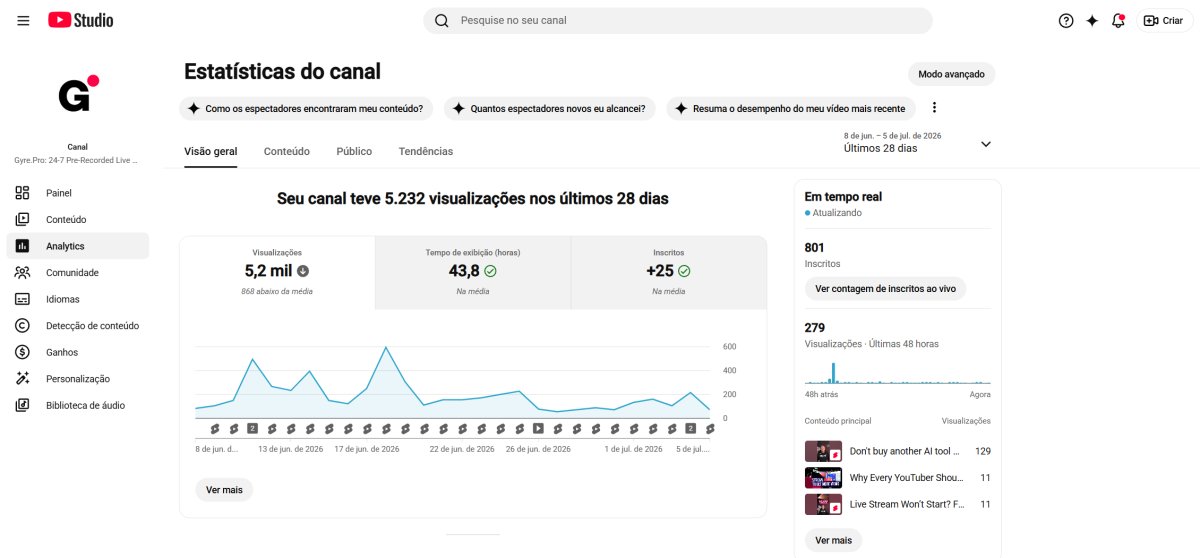Open thumbnail for 'Don't buy another AI tool'
The height and width of the screenshot is (558, 1200).
click(823, 451)
